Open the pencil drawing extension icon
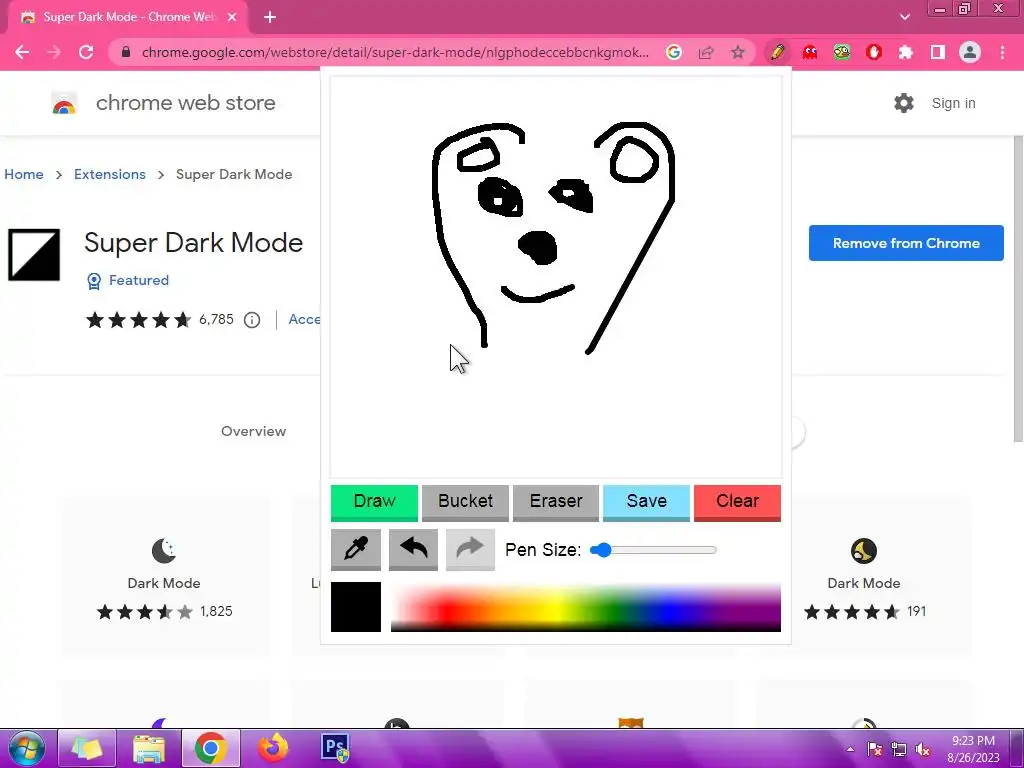The image size is (1024, 768). click(777, 52)
